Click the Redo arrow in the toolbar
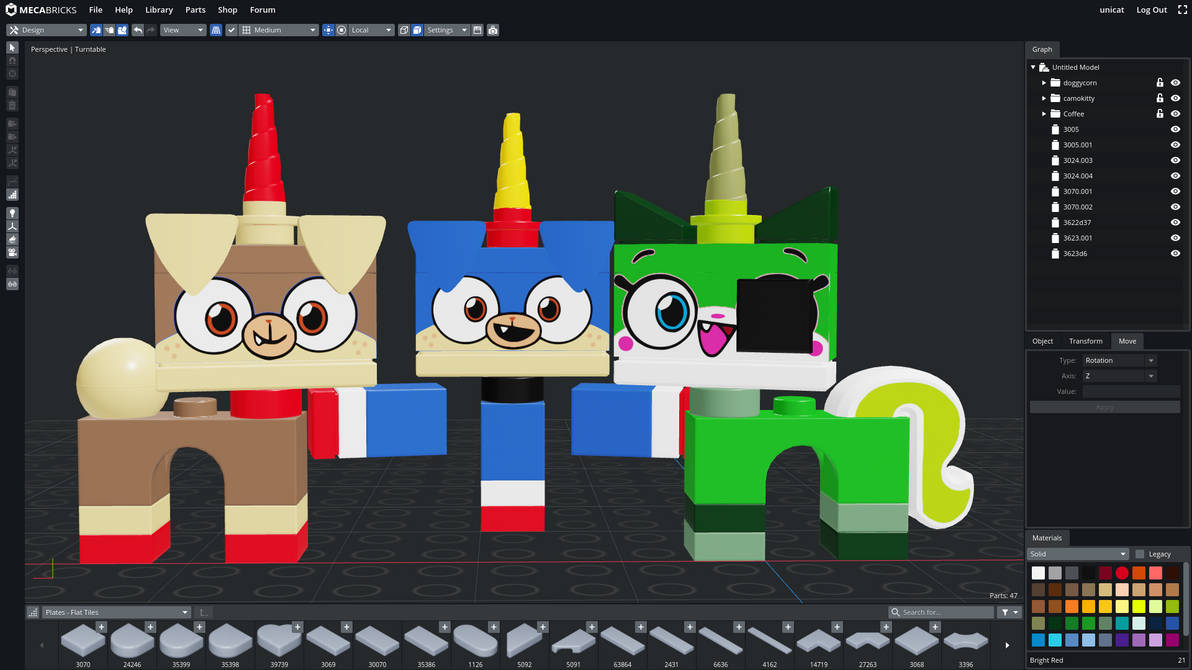Viewport: 1192px width, 670px height. click(x=150, y=29)
